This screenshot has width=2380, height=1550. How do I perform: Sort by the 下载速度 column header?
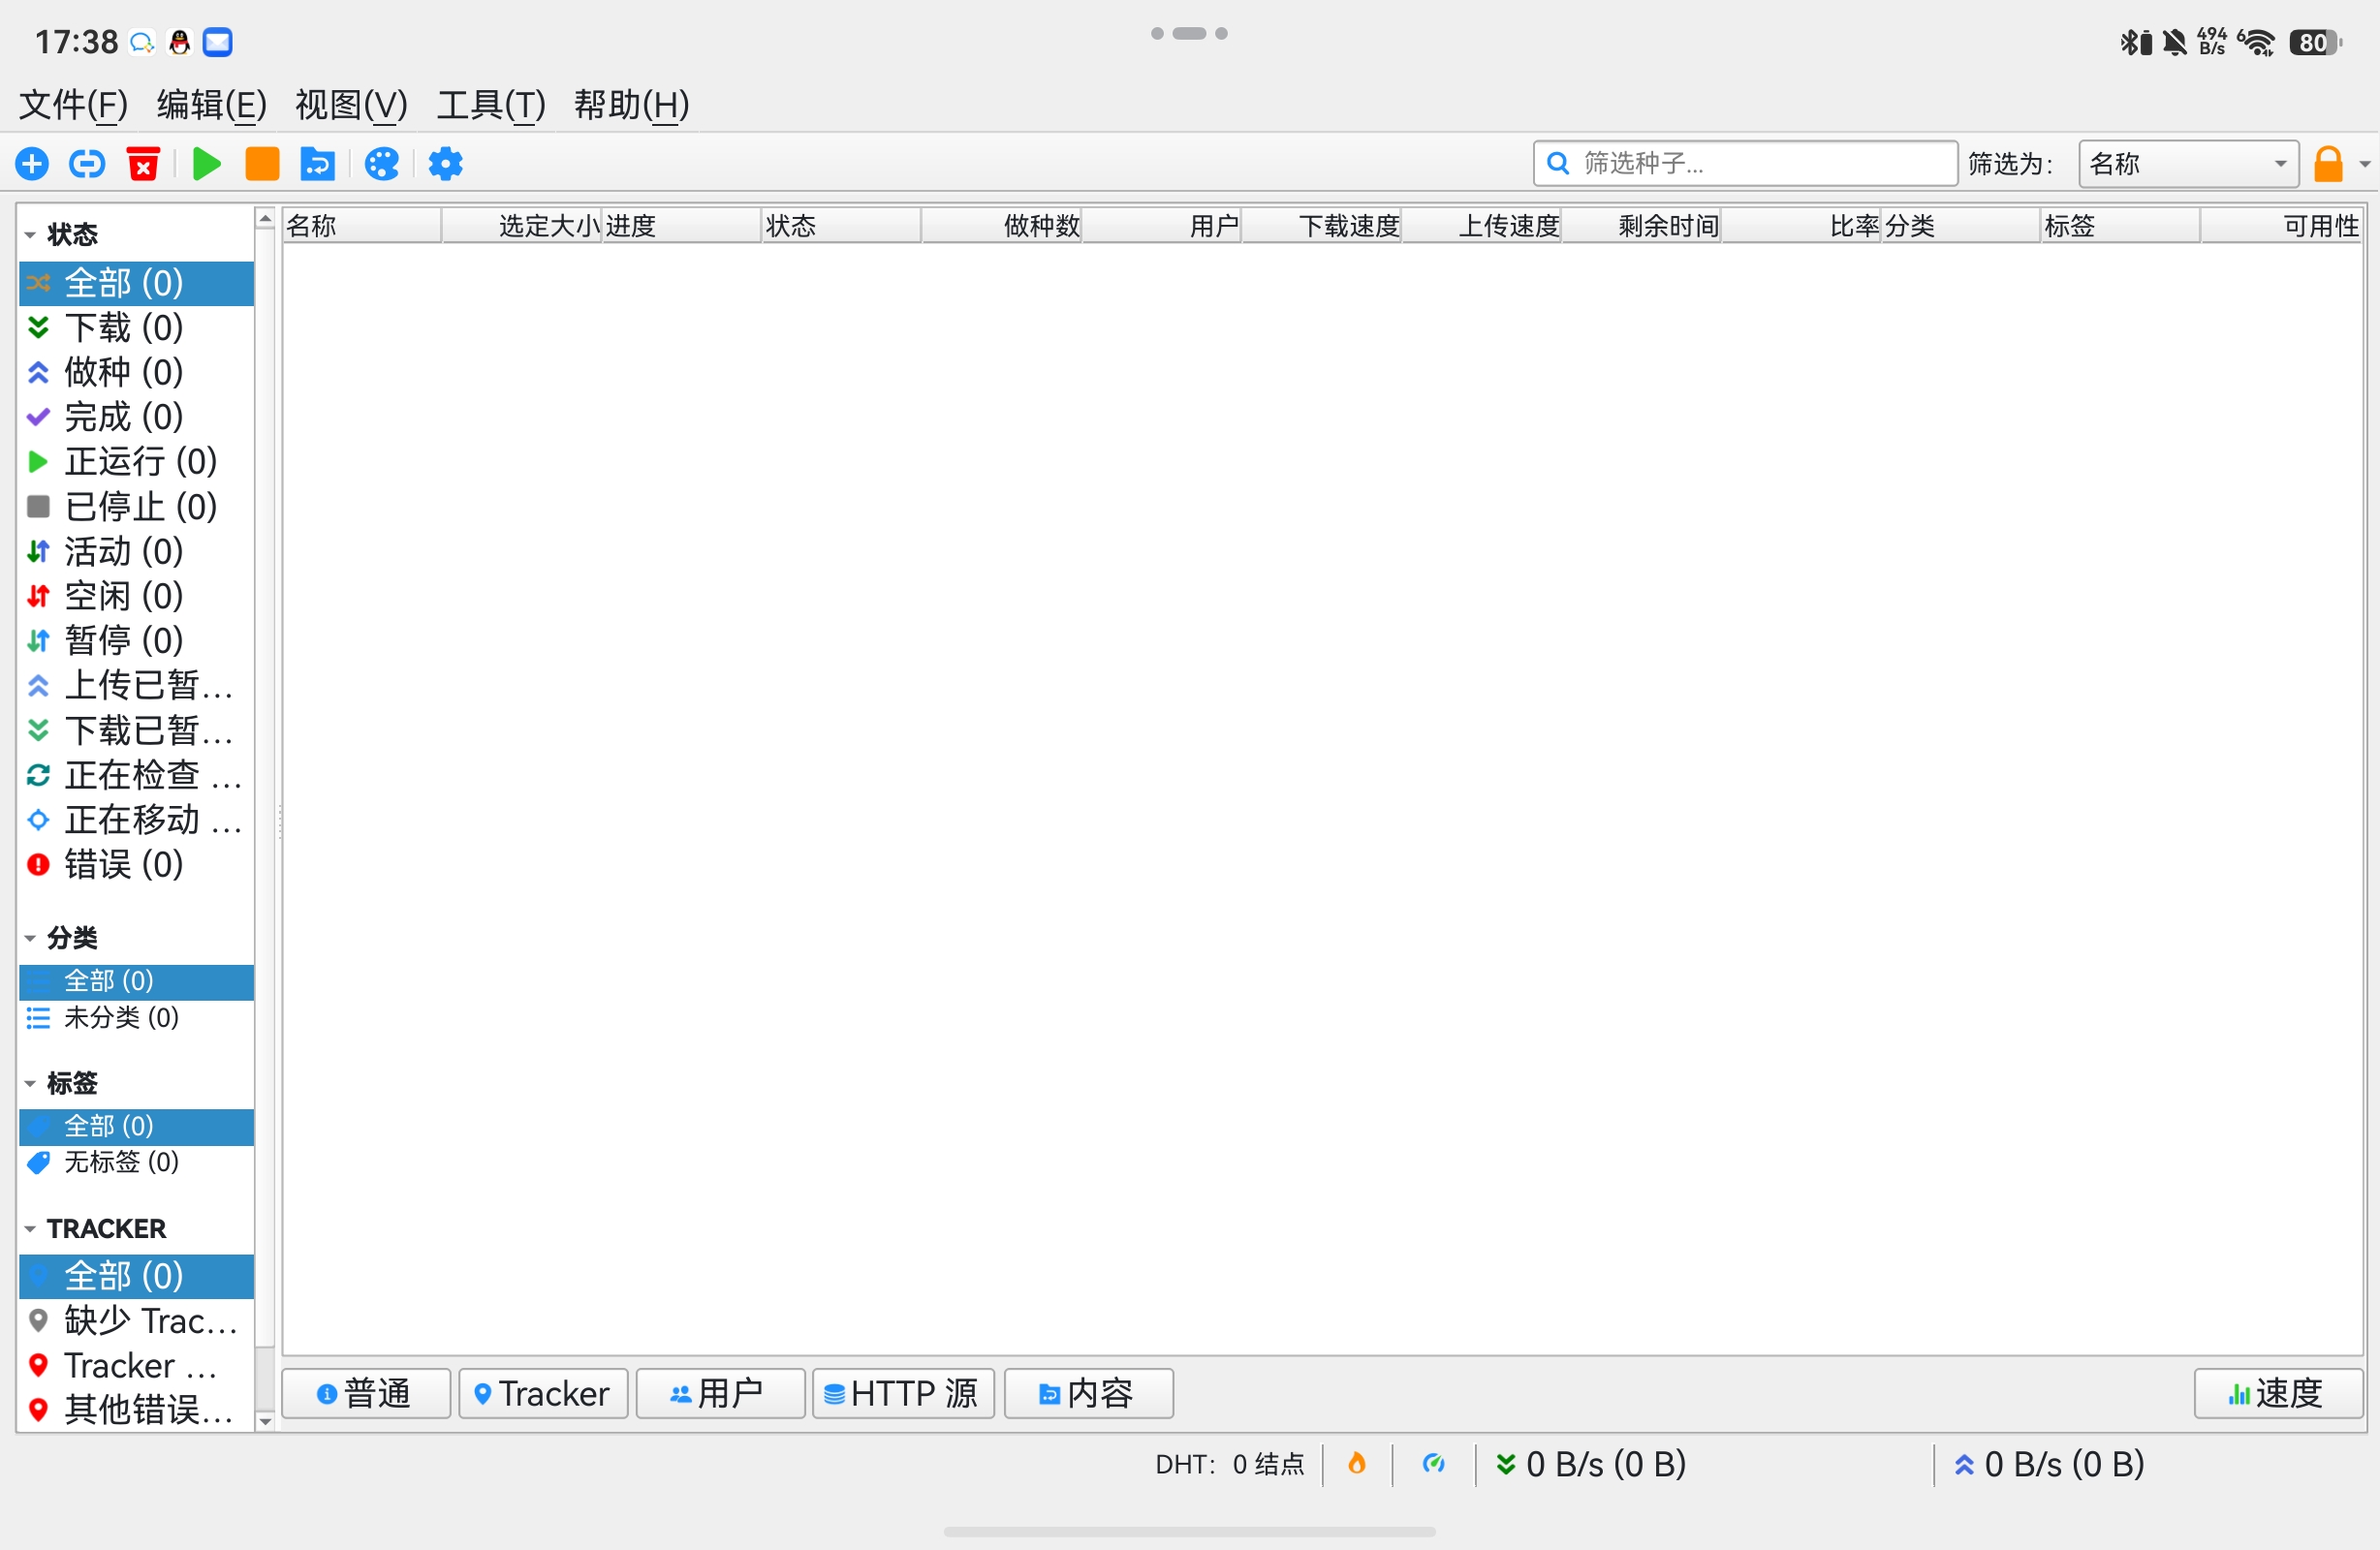(x=1321, y=226)
